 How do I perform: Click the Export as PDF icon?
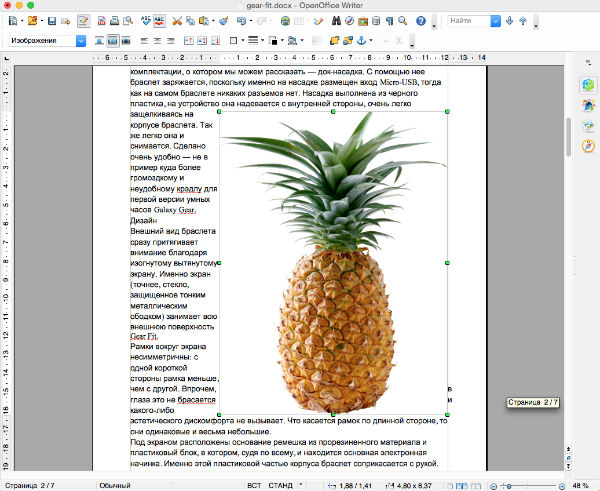pos(102,20)
